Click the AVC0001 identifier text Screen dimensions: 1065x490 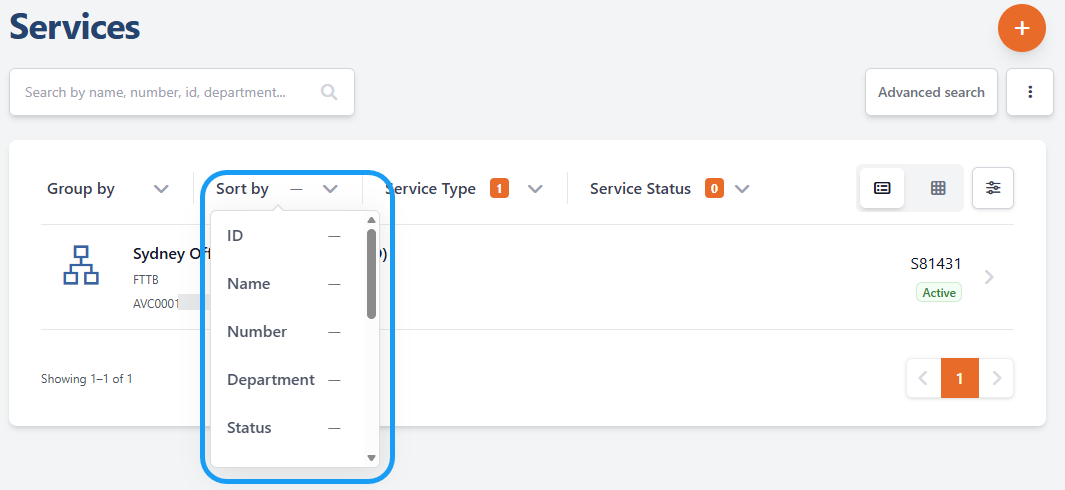pos(156,304)
